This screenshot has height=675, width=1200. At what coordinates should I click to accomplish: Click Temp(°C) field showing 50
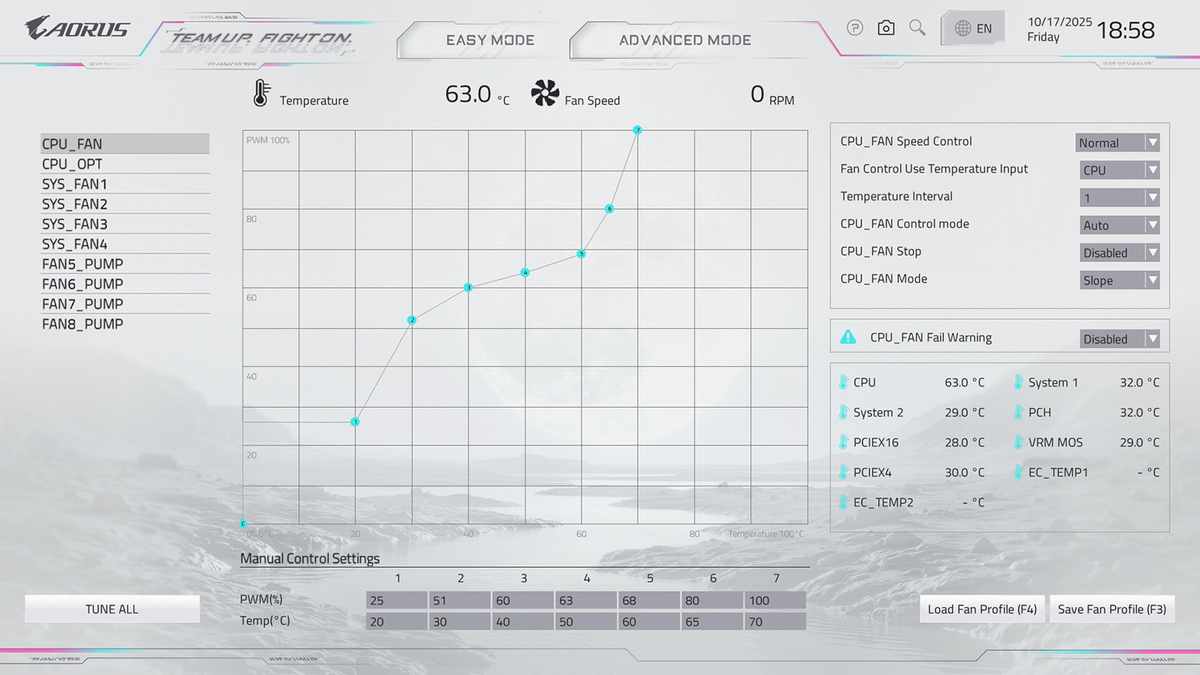[586, 621]
